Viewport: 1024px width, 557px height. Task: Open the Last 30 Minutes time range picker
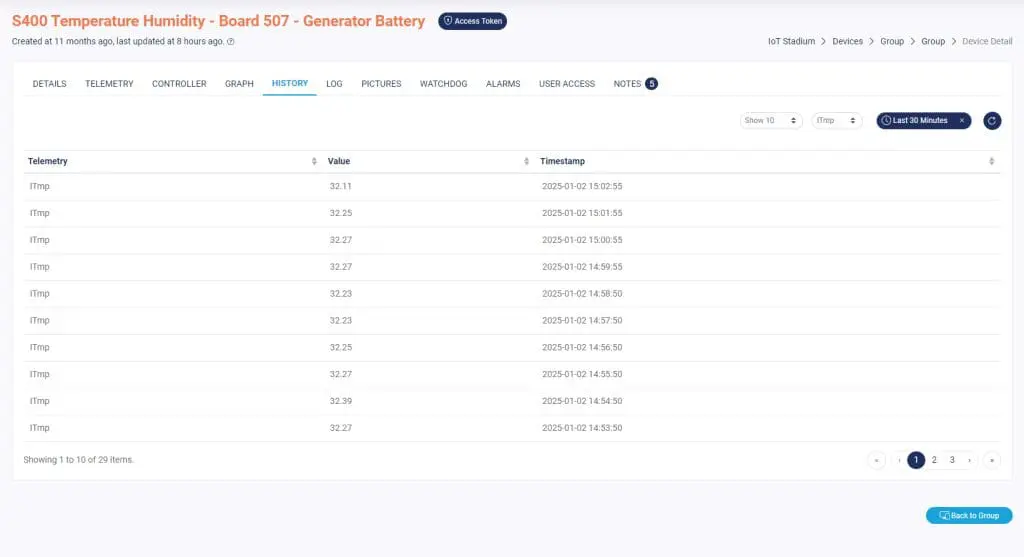tap(919, 120)
